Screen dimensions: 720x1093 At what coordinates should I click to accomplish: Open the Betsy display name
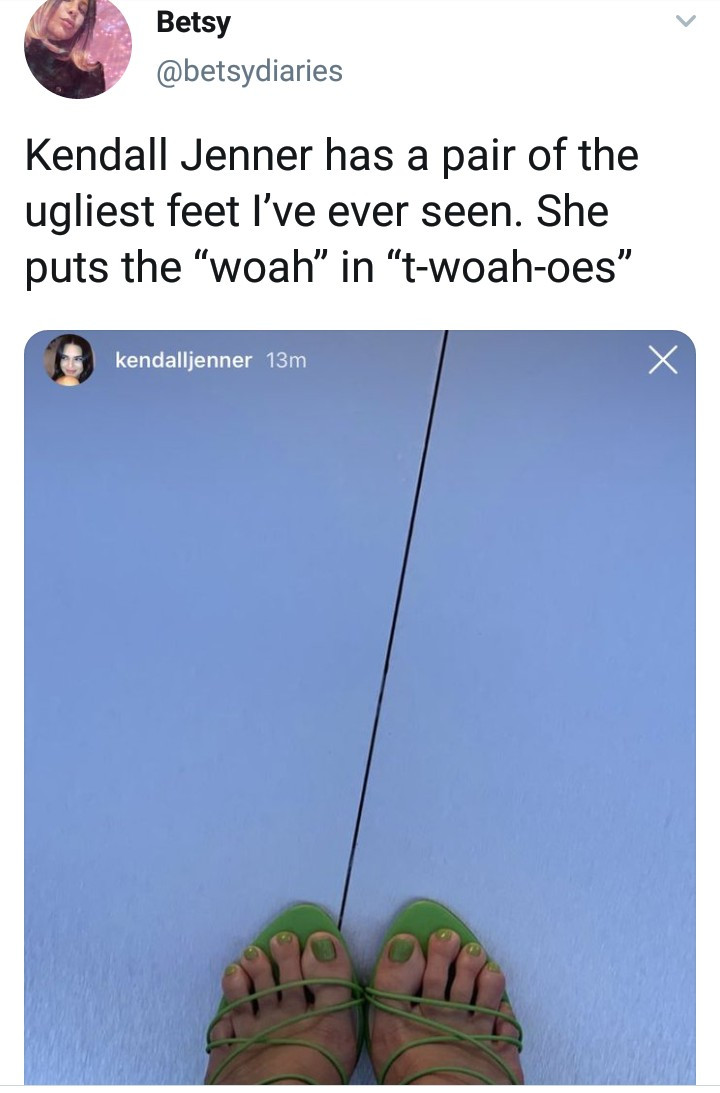coord(193,23)
